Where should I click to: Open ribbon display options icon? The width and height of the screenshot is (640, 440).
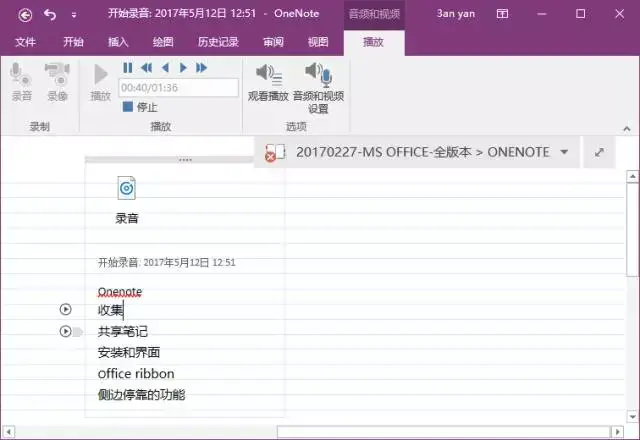[502, 14]
